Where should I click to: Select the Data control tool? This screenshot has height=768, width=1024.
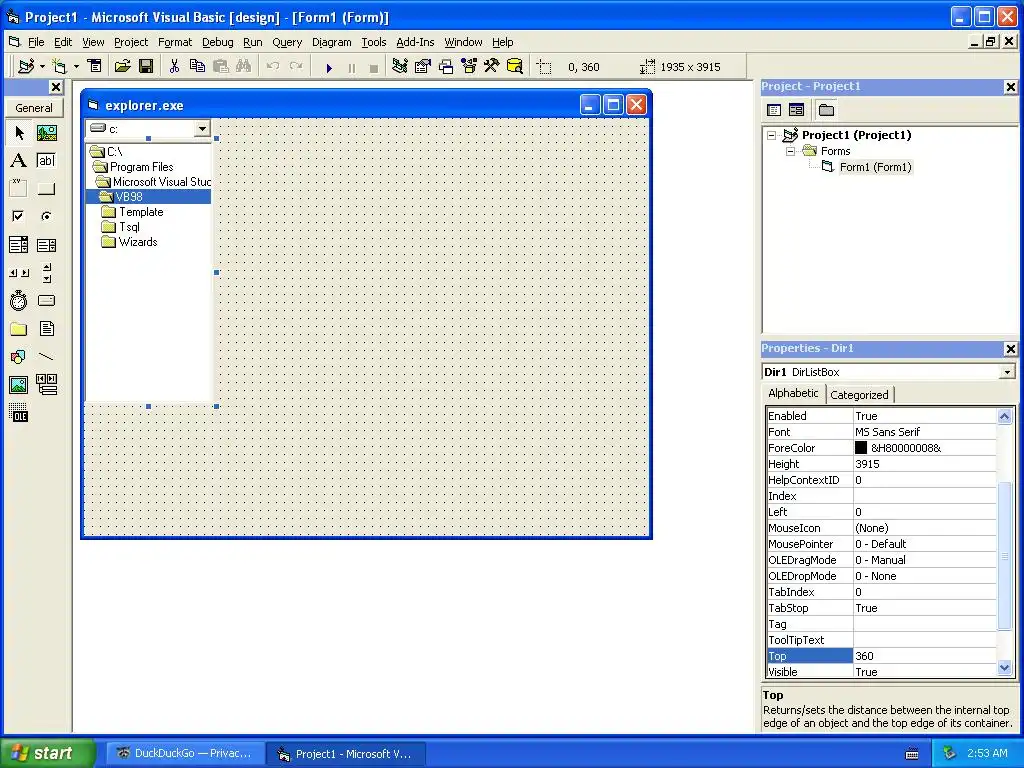point(46,385)
